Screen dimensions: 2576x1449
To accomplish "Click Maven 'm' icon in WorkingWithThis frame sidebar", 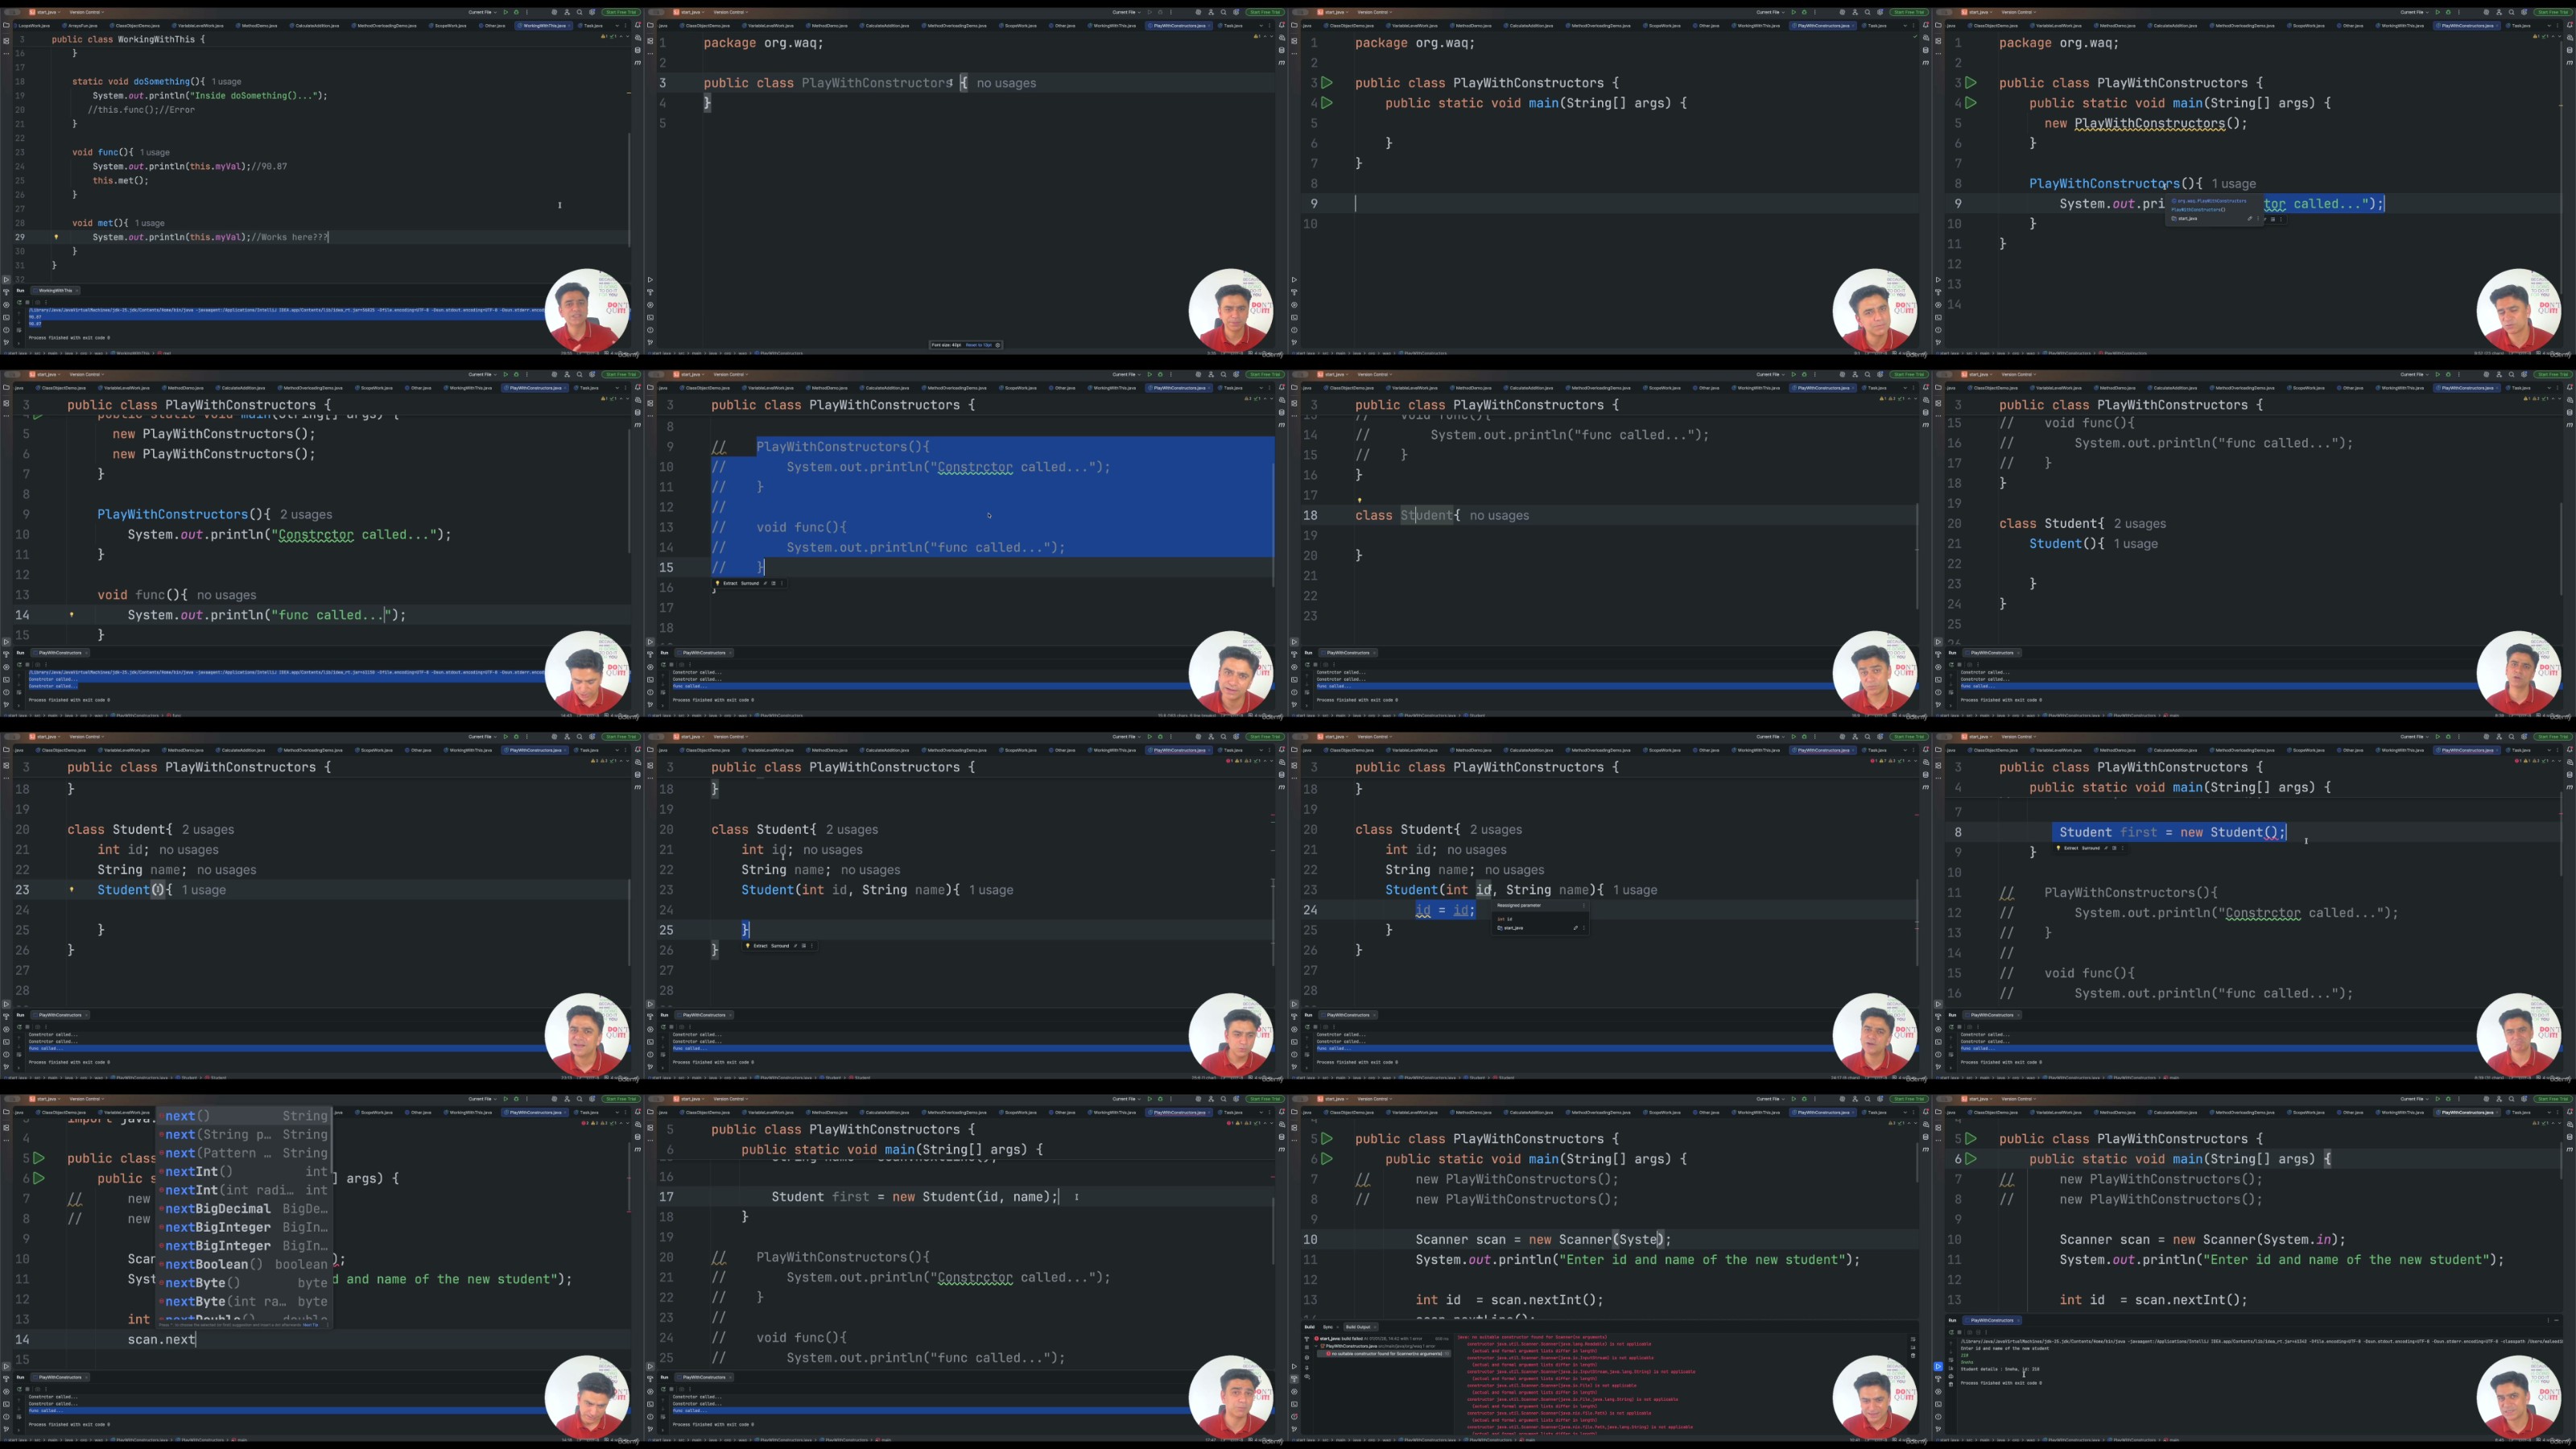I will tap(637, 63).
